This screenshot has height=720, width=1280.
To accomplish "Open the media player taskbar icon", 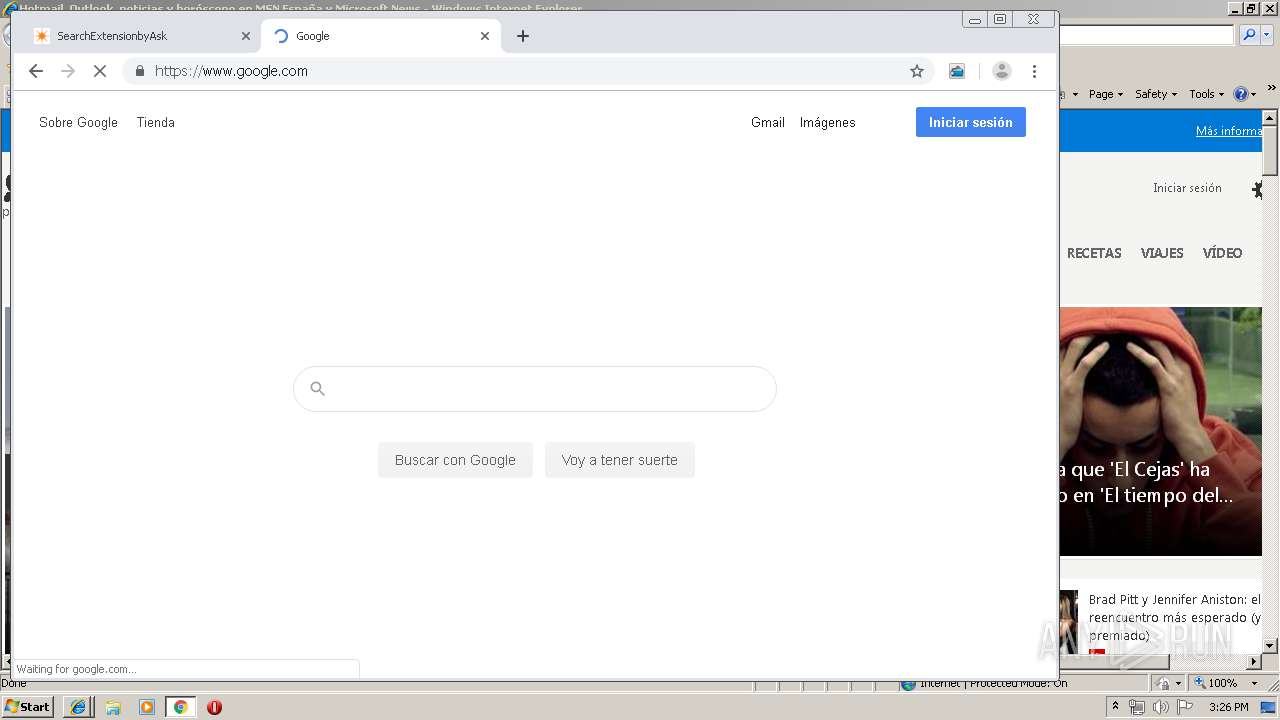I will click(147, 707).
